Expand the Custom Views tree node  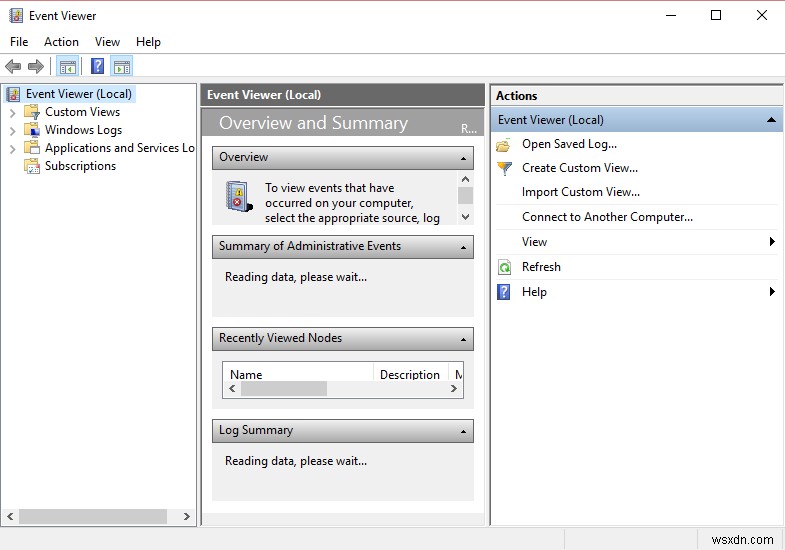coord(13,113)
